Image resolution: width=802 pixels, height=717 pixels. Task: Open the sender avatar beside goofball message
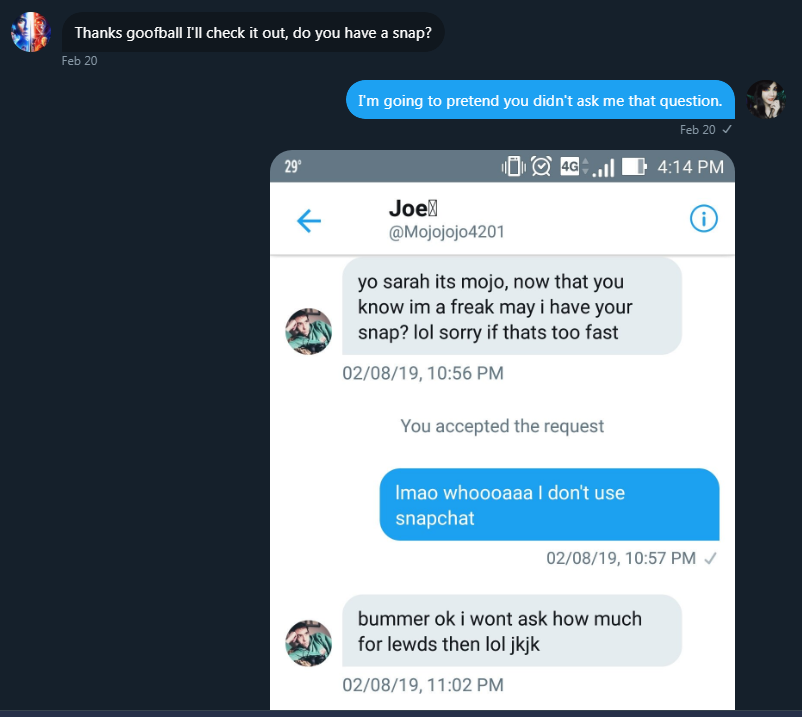click(x=31, y=32)
